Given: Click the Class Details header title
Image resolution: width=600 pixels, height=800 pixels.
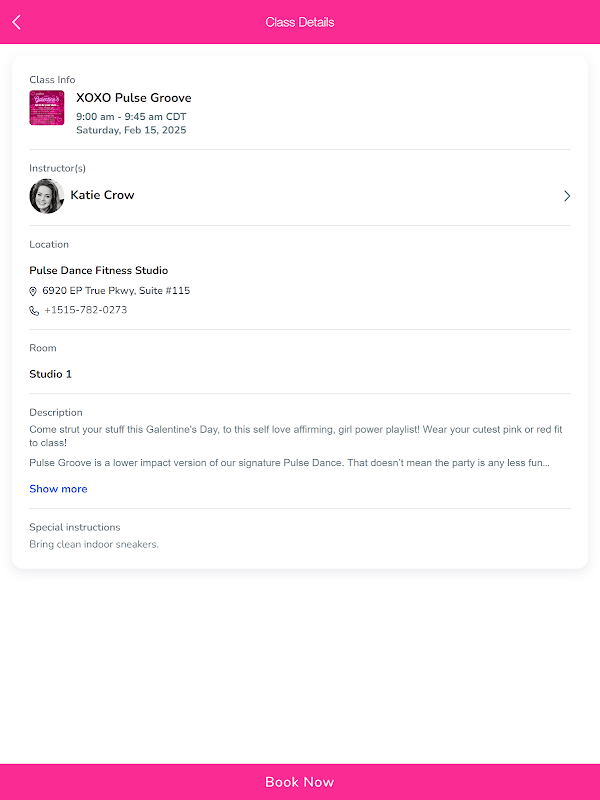Looking at the screenshot, I should point(300,22).
